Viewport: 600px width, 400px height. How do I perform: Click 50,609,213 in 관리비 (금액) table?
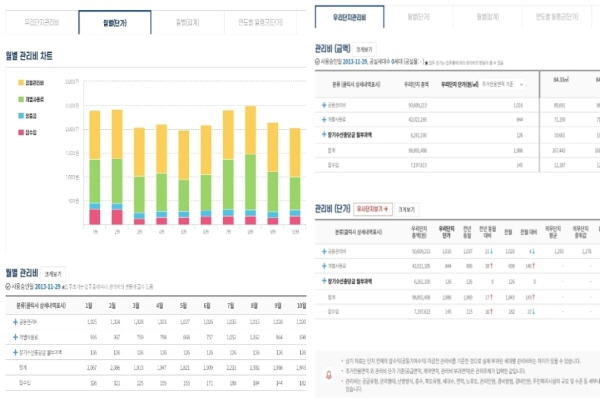coord(417,105)
